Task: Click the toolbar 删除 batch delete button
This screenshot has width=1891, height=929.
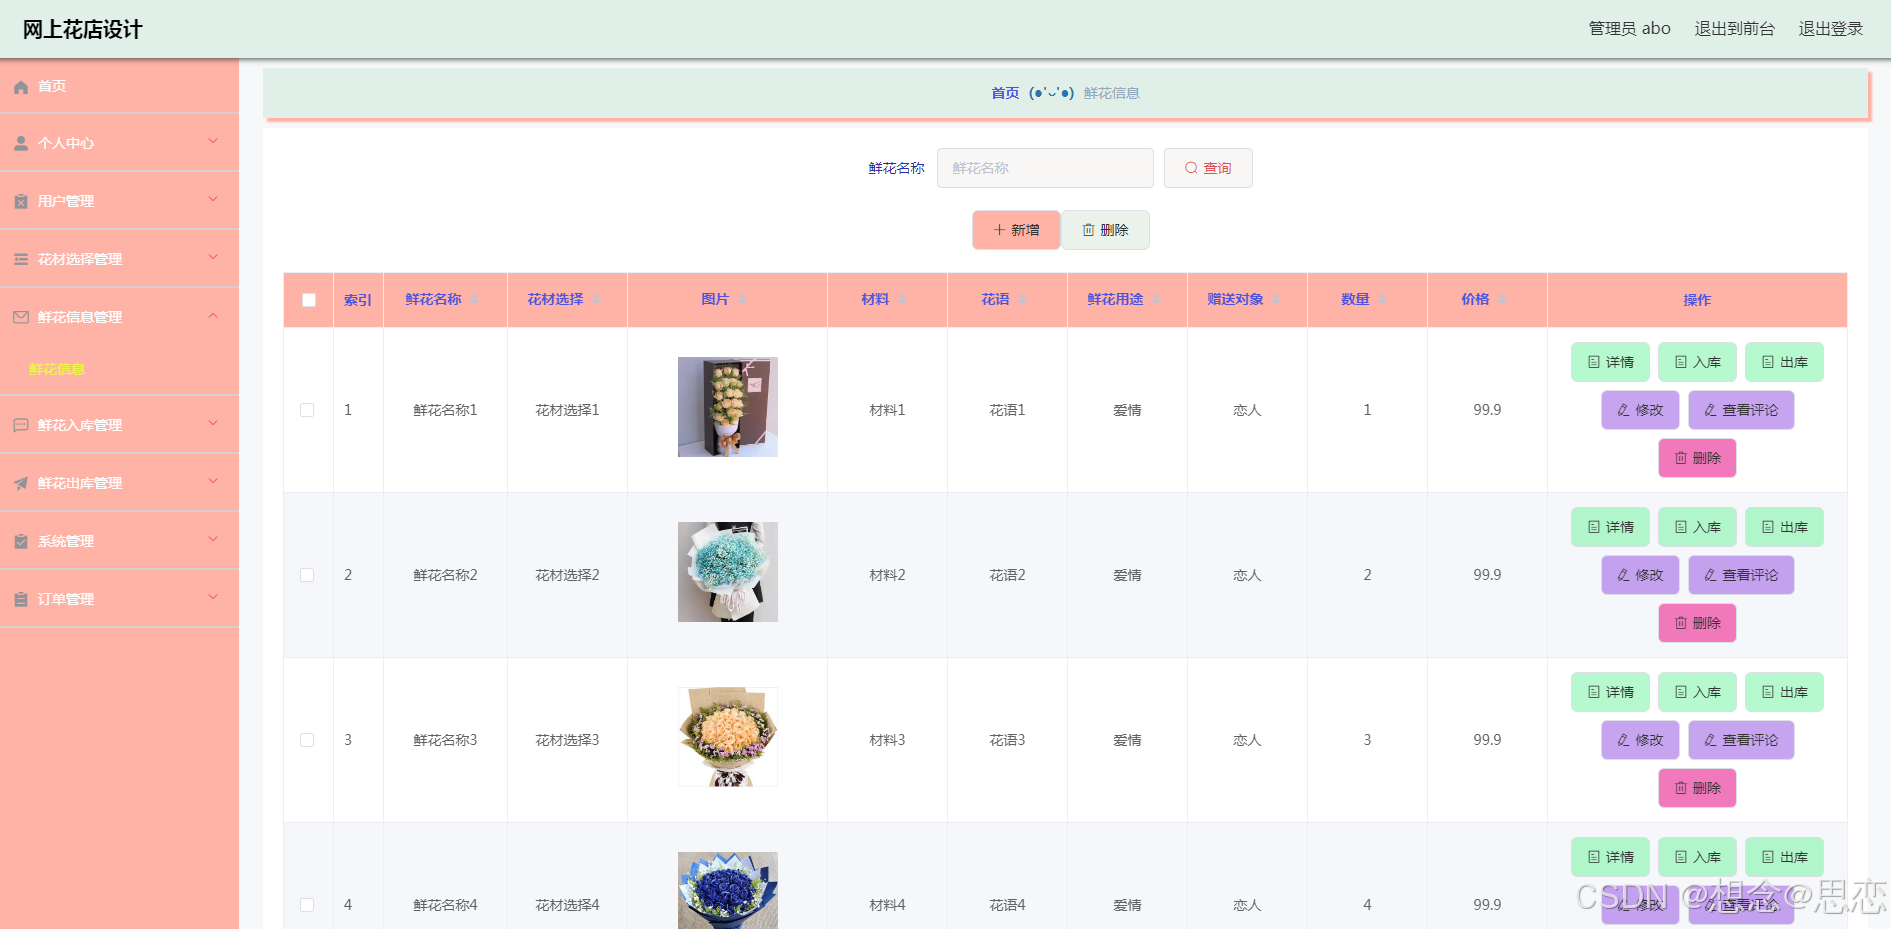Action: (x=1105, y=230)
